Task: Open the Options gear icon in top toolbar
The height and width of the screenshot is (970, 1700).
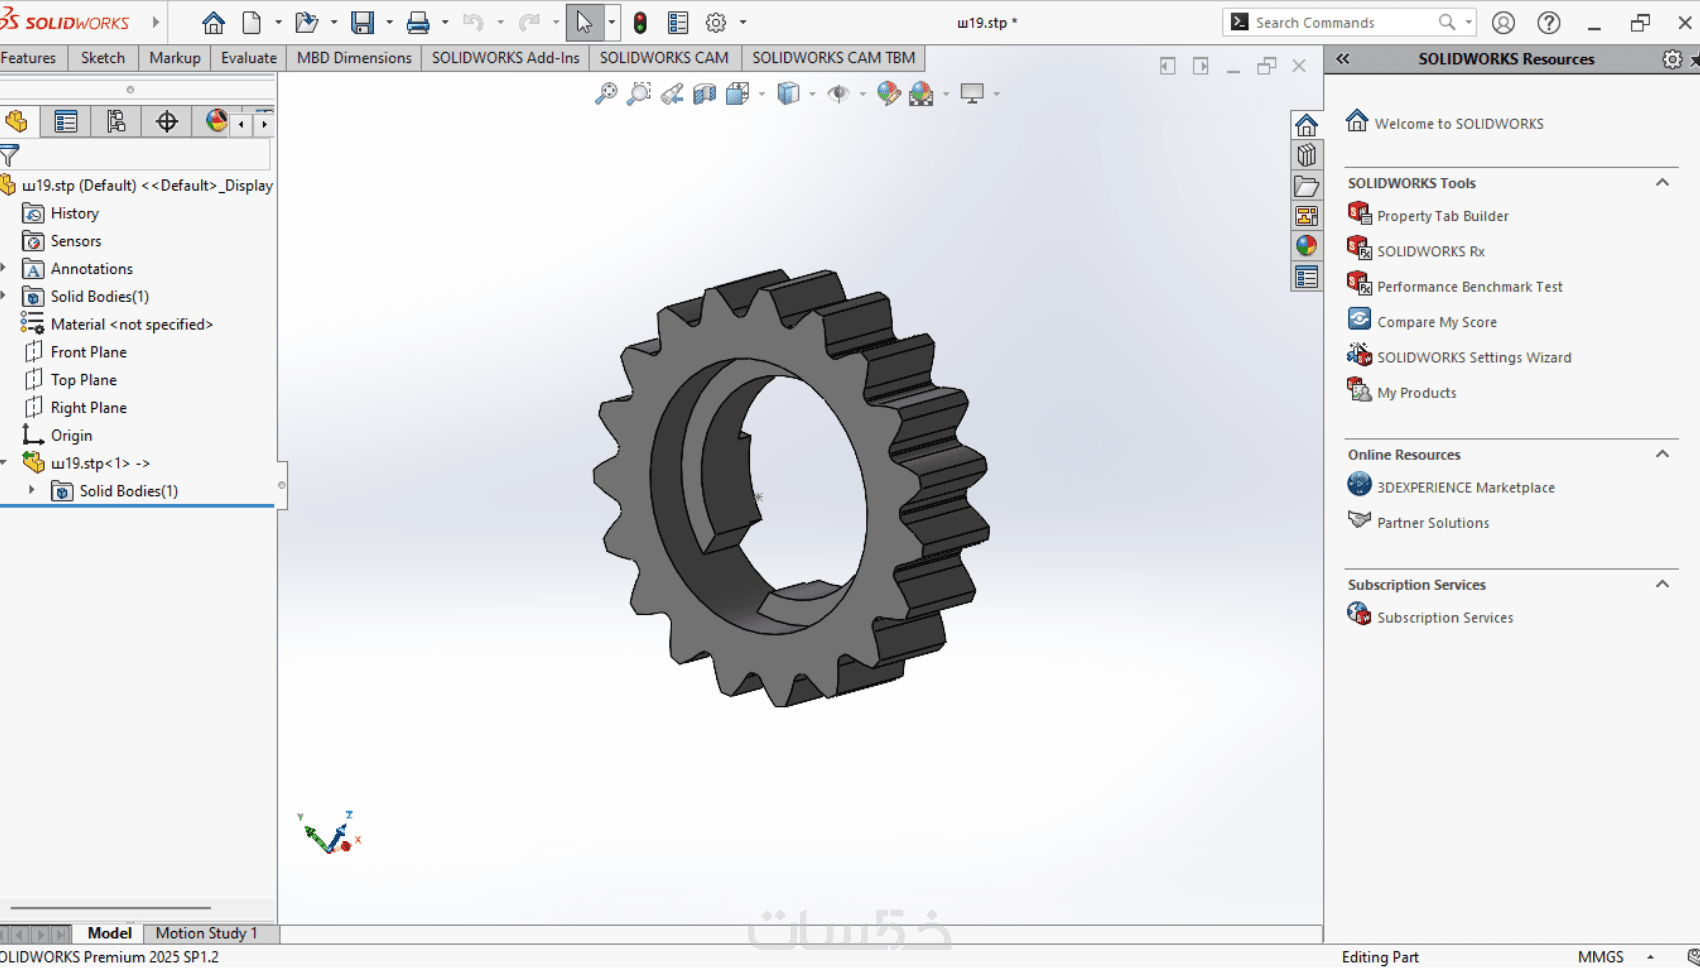Action: tap(716, 22)
